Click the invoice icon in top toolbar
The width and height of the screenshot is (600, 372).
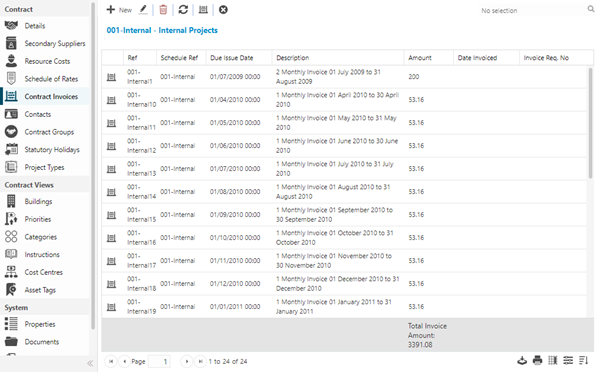[x=203, y=10]
